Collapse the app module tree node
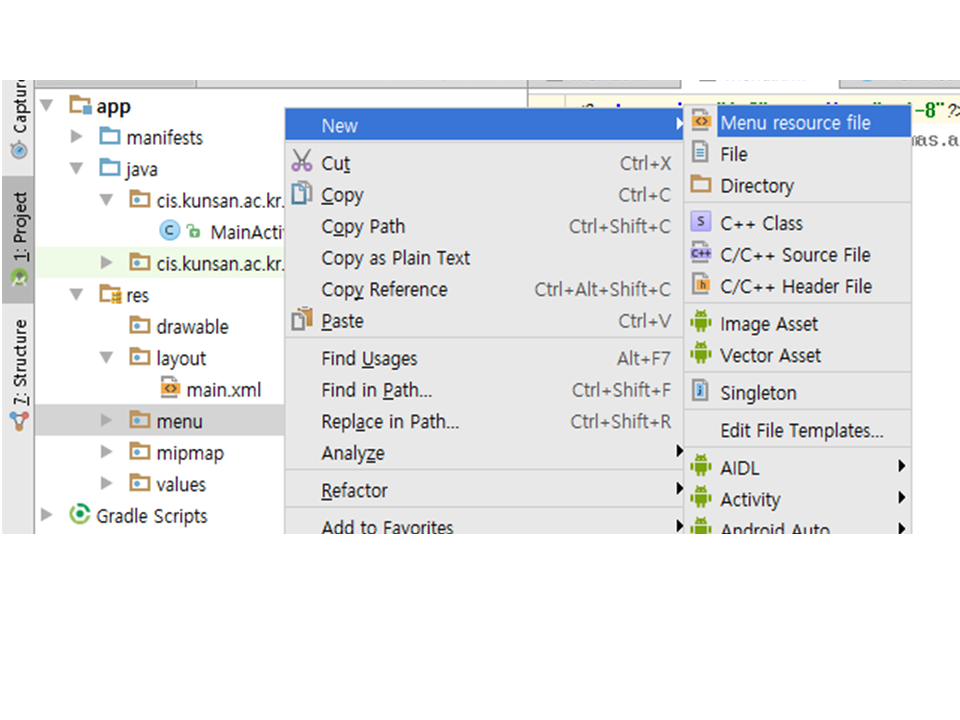Viewport: 960px width, 720px height. tap(46, 105)
